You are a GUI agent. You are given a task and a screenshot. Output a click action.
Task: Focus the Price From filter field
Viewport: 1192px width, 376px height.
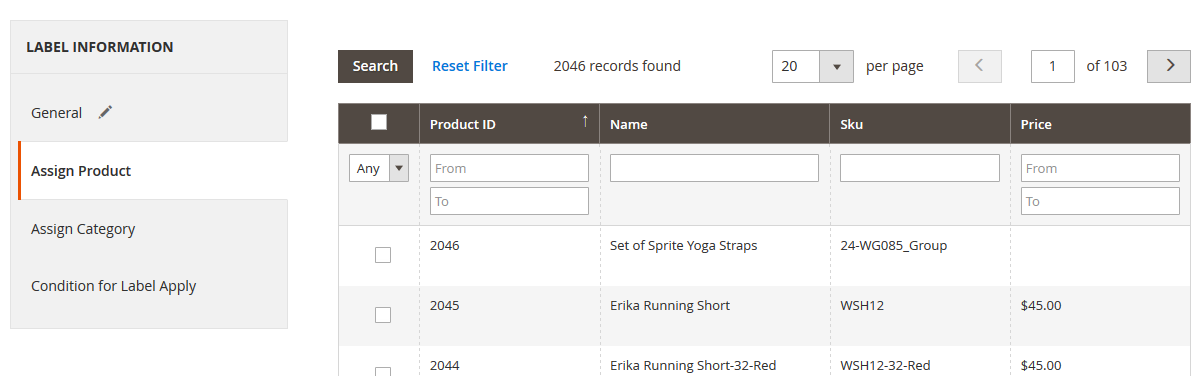(1100, 168)
